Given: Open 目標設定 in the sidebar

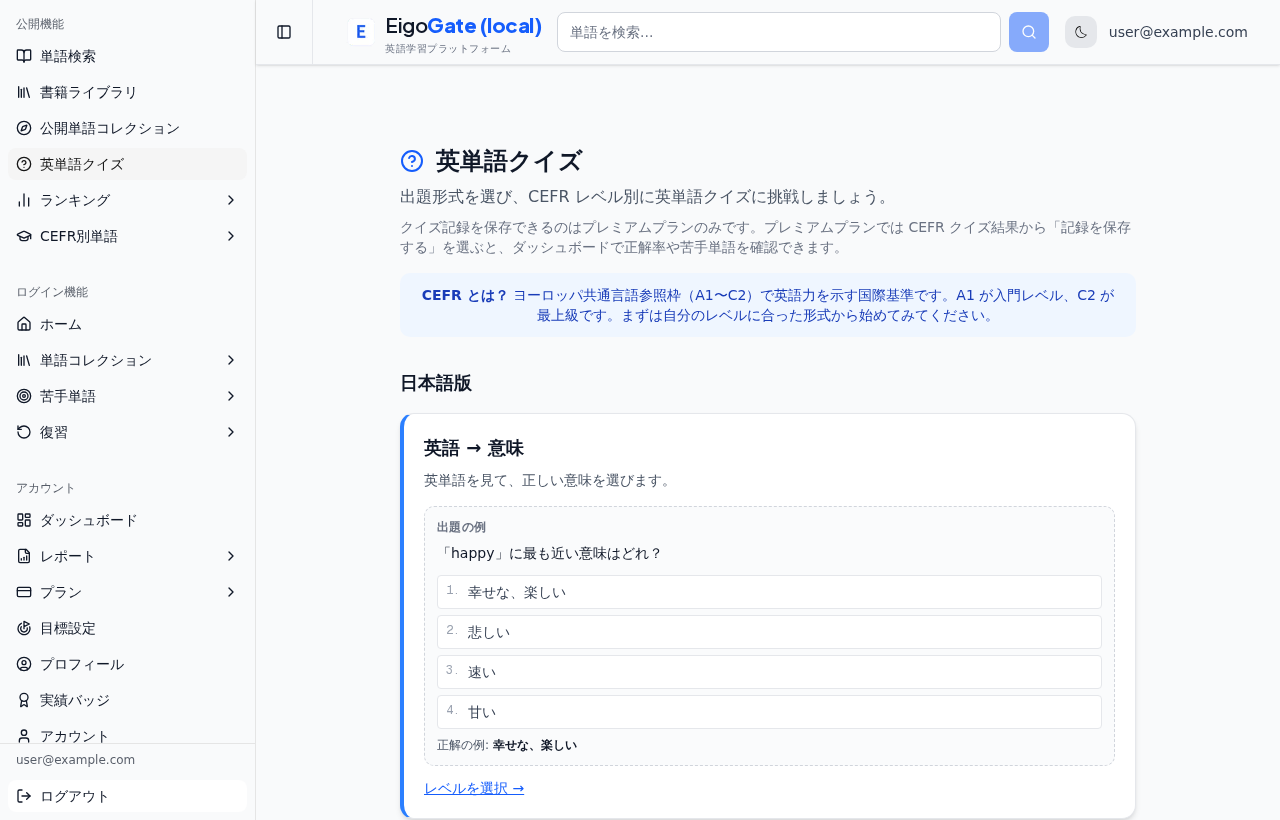Looking at the screenshot, I should 127,628.
